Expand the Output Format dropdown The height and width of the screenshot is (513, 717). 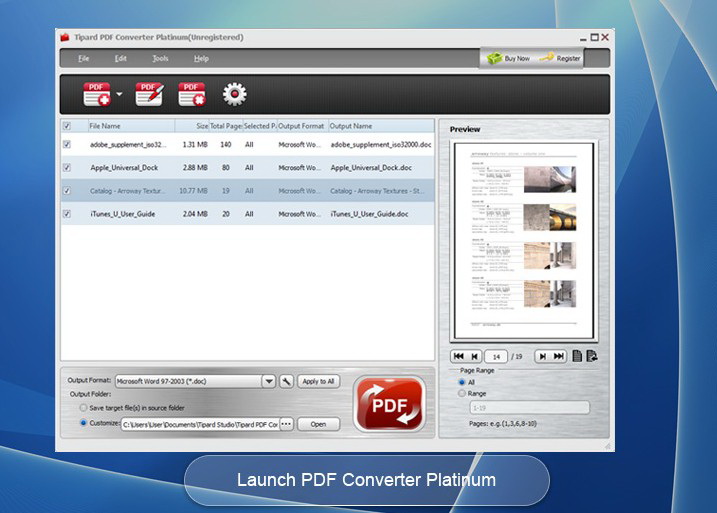click(268, 381)
